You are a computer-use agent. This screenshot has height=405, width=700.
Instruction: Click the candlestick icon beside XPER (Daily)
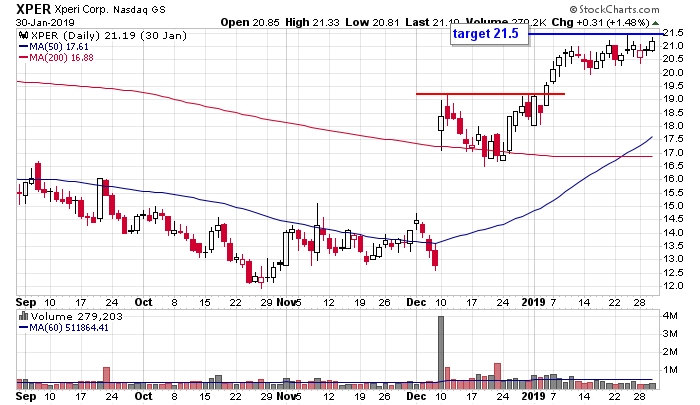(23, 36)
